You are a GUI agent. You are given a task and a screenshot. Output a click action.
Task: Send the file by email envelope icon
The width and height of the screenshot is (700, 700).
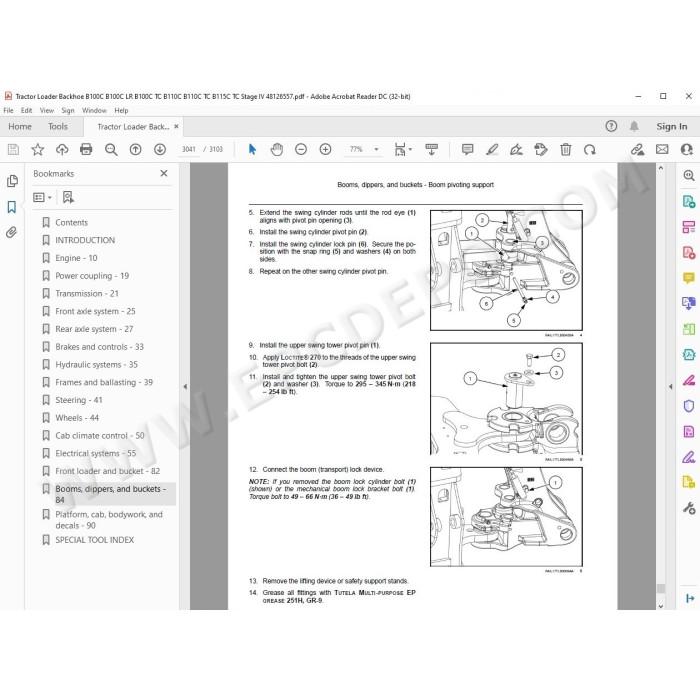coord(662,149)
